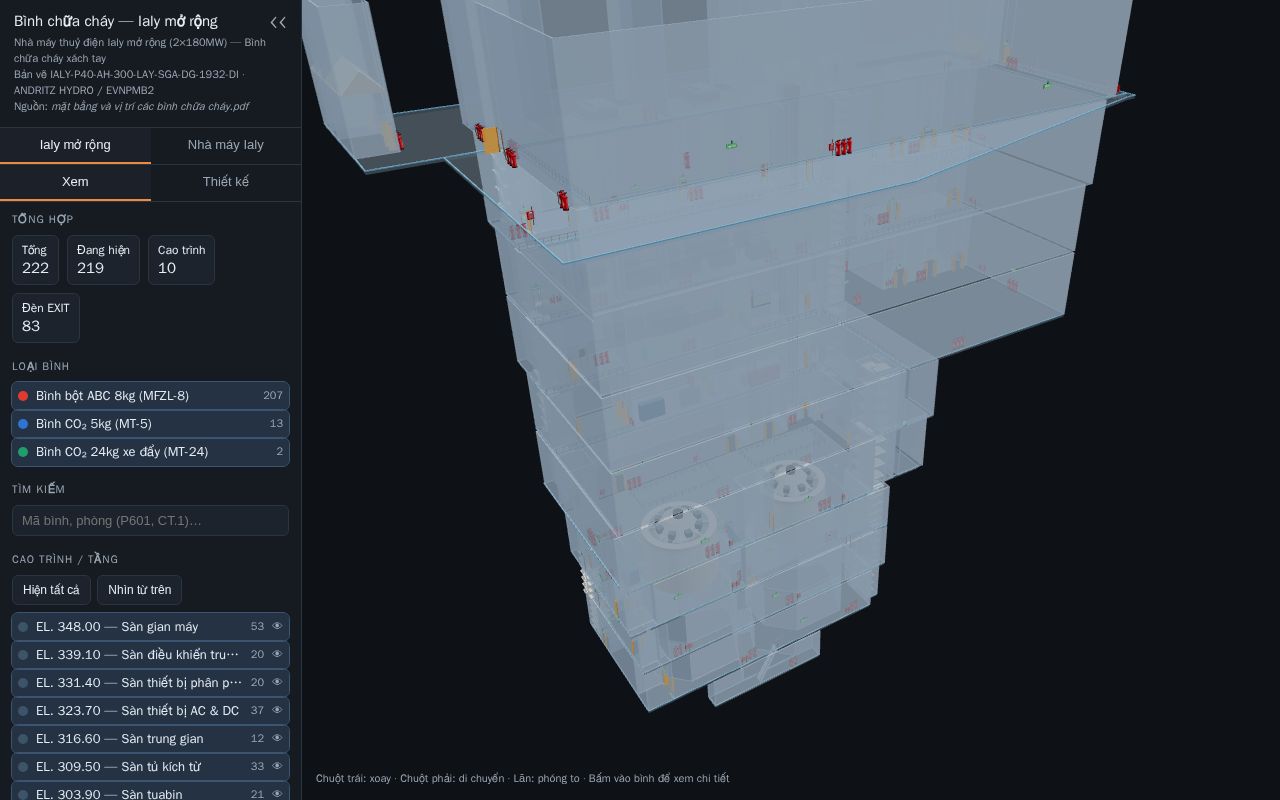This screenshot has width=1280, height=800.
Task: Hide the EL. 339.10 level via eye icon
Action: [x=277, y=655]
